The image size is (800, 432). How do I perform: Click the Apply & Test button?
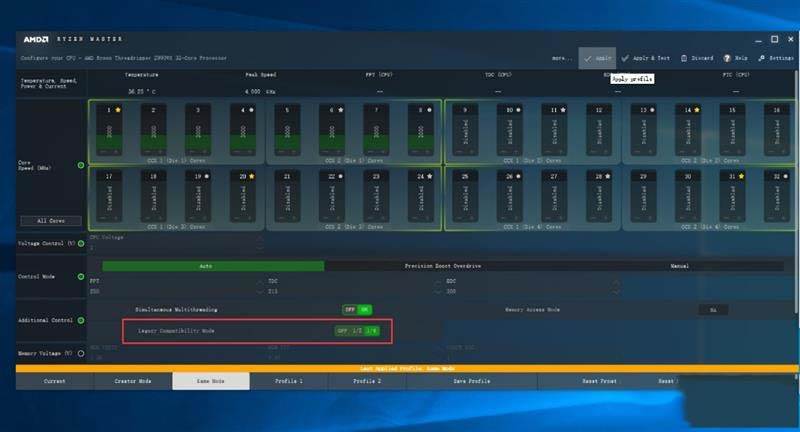pos(646,59)
